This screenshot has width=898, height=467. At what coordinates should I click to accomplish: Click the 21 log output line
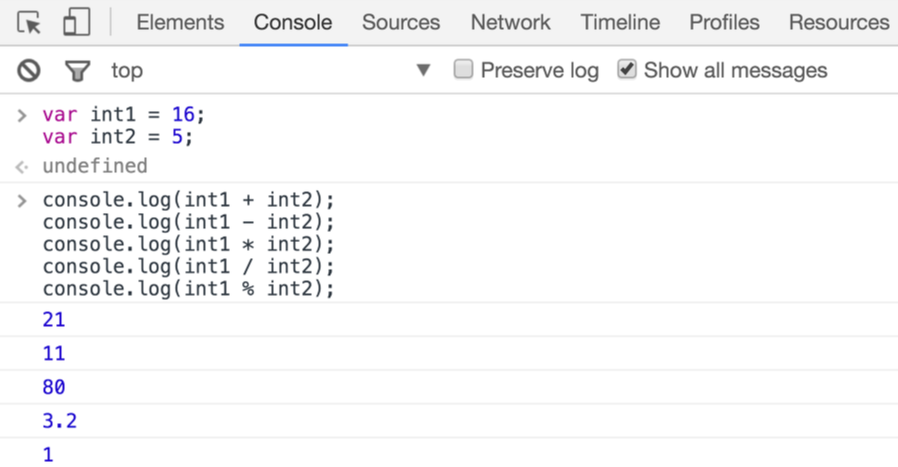click(54, 320)
